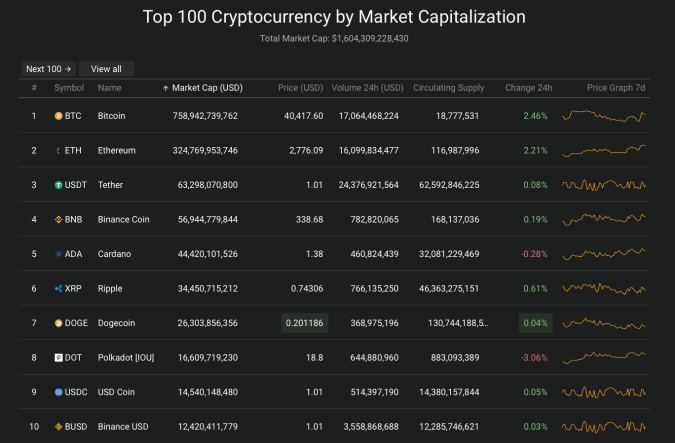
Task: Open Polkadot 7-day price graph
Action: 604,358
